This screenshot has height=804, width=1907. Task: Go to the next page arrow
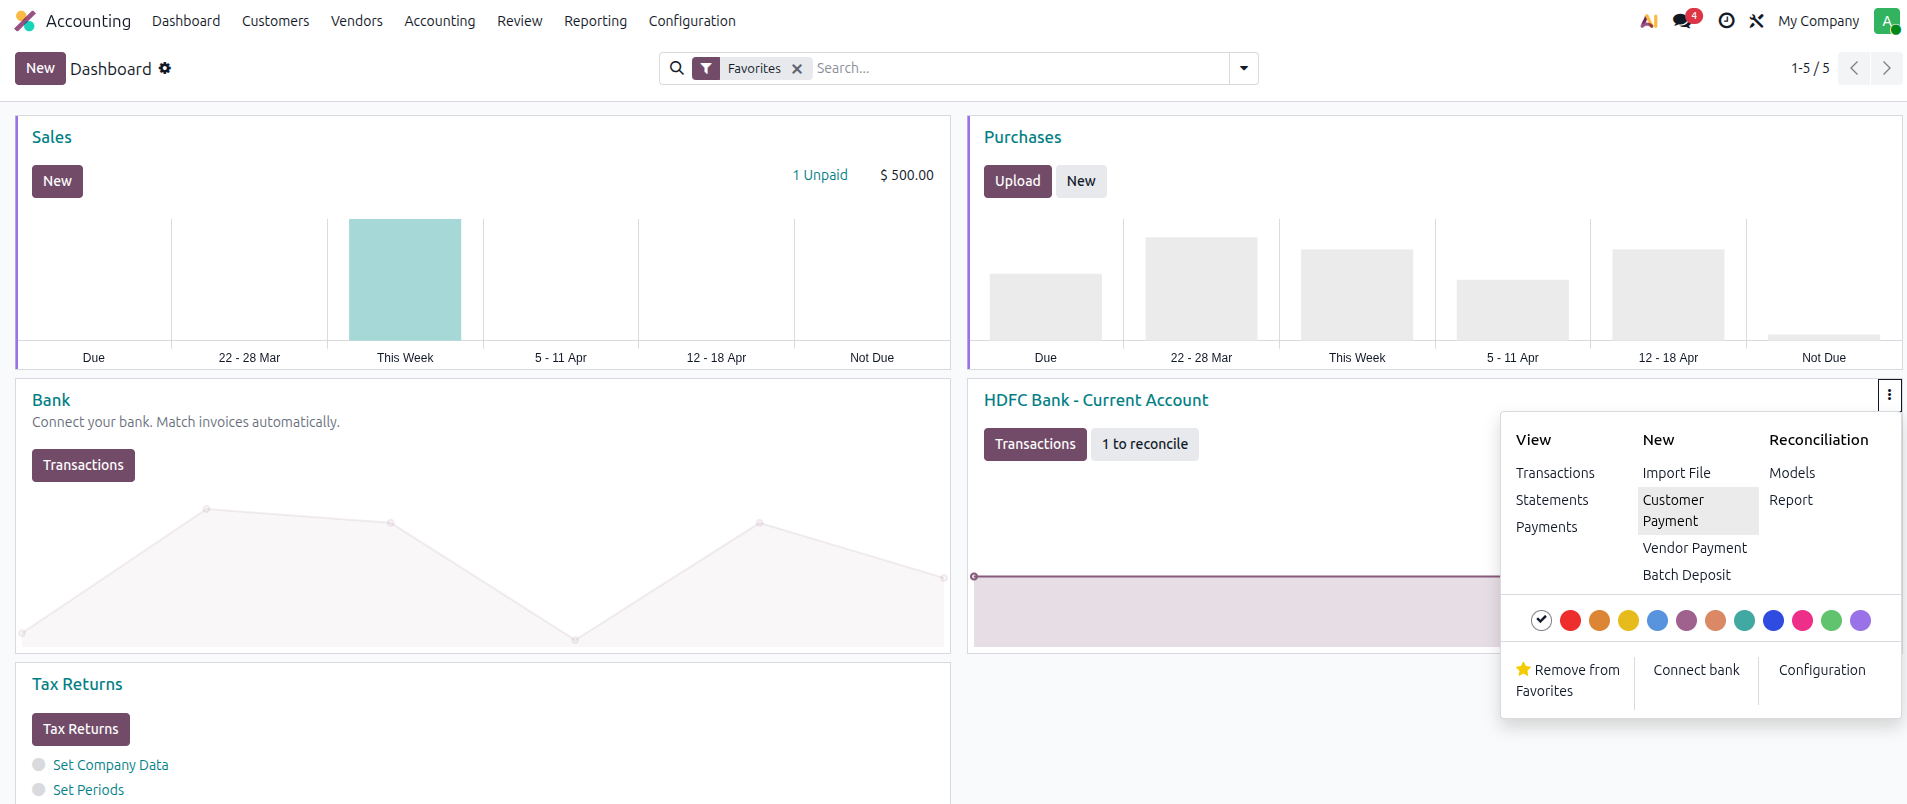pyautogui.click(x=1887, y=68)
